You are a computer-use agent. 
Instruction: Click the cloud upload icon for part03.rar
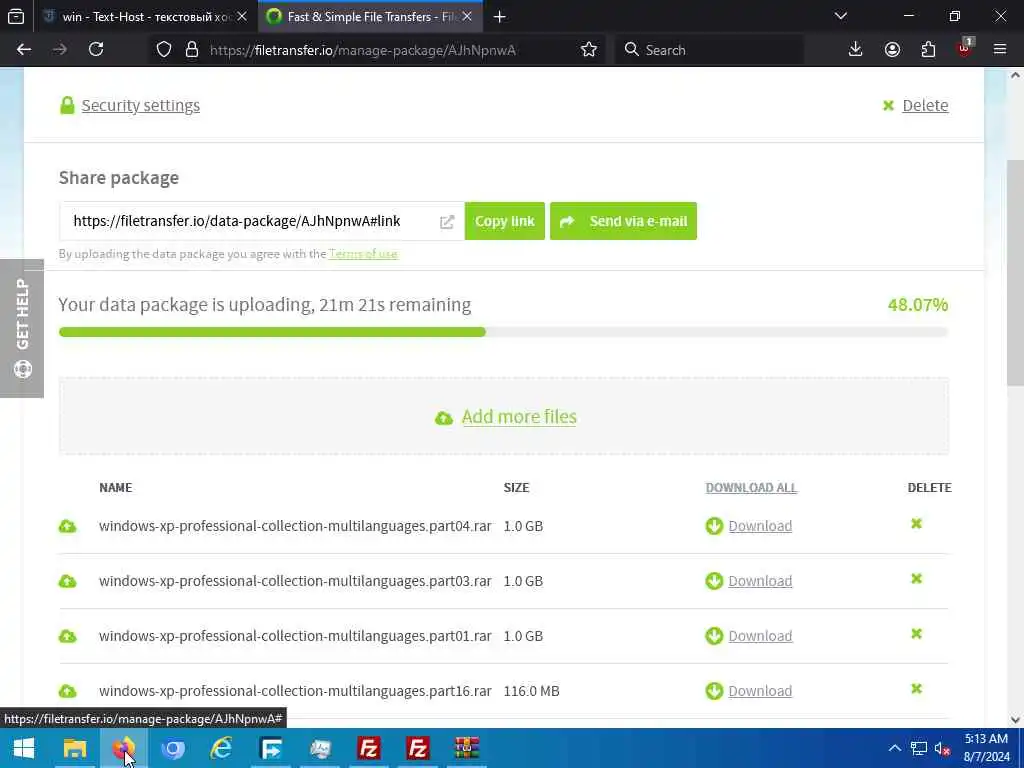tap(67, 581)
